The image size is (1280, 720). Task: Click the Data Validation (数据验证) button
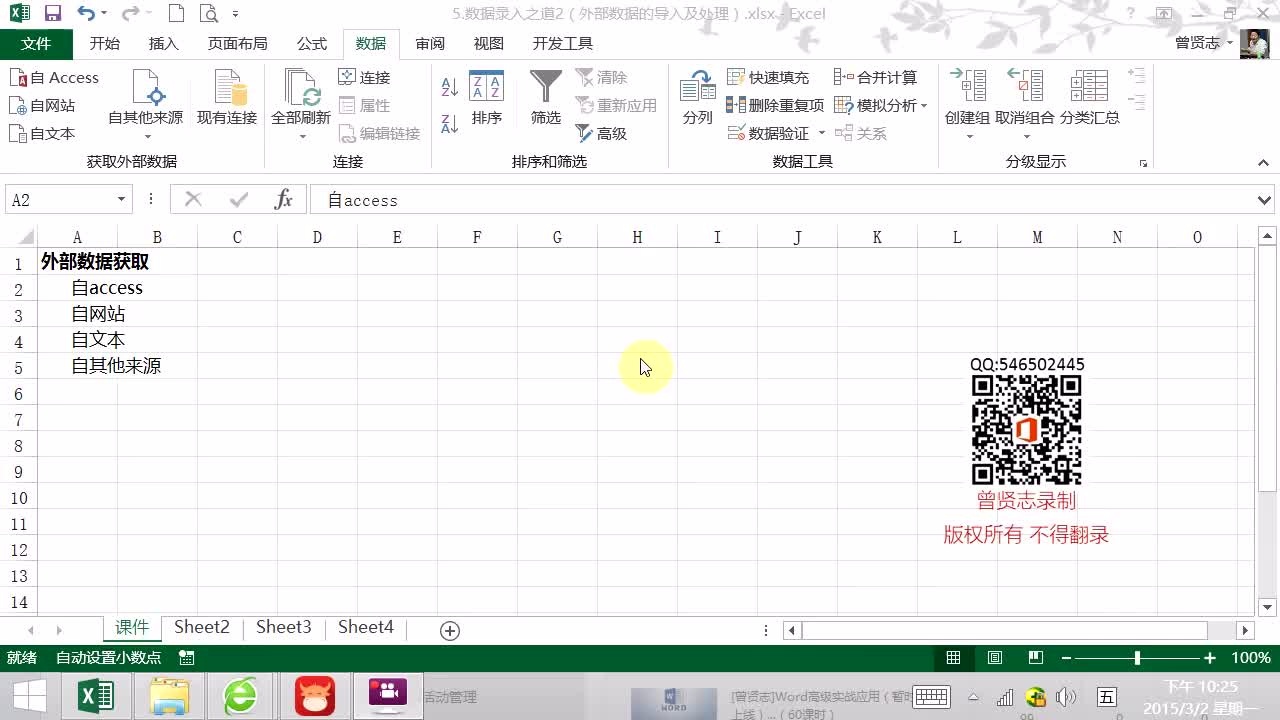[769, 134]
